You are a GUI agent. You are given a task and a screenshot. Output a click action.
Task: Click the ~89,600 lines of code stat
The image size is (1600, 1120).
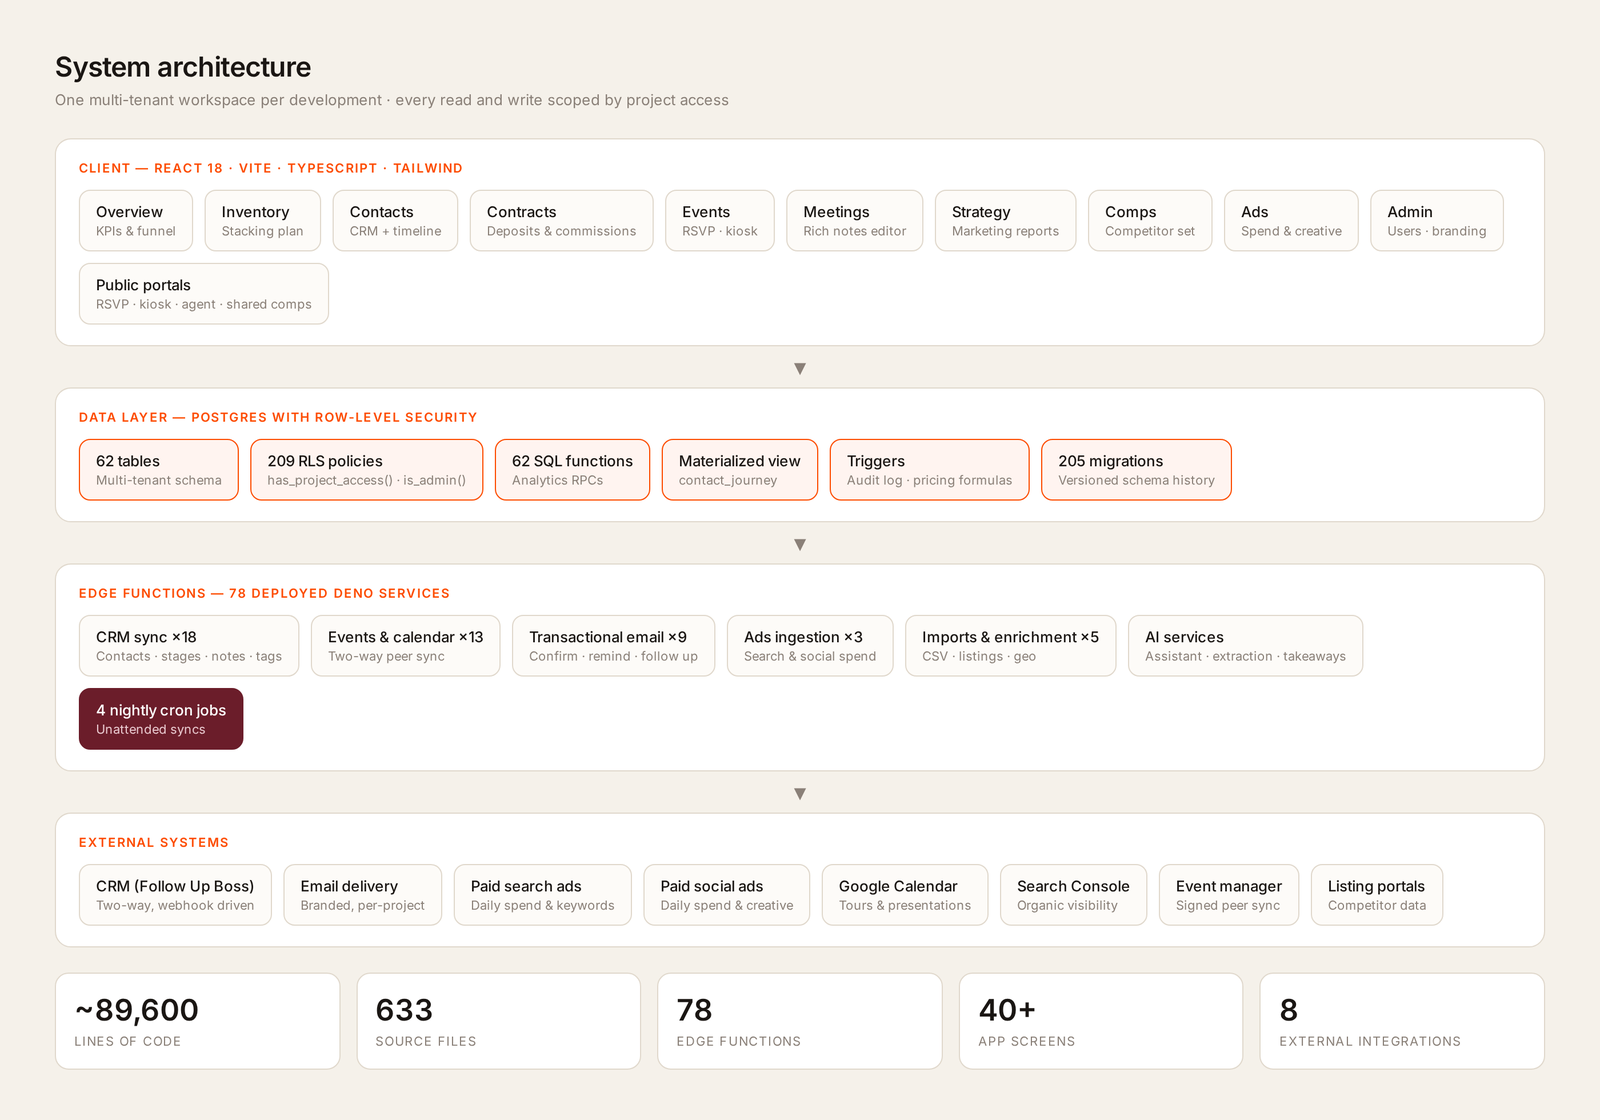[198, 1021]
